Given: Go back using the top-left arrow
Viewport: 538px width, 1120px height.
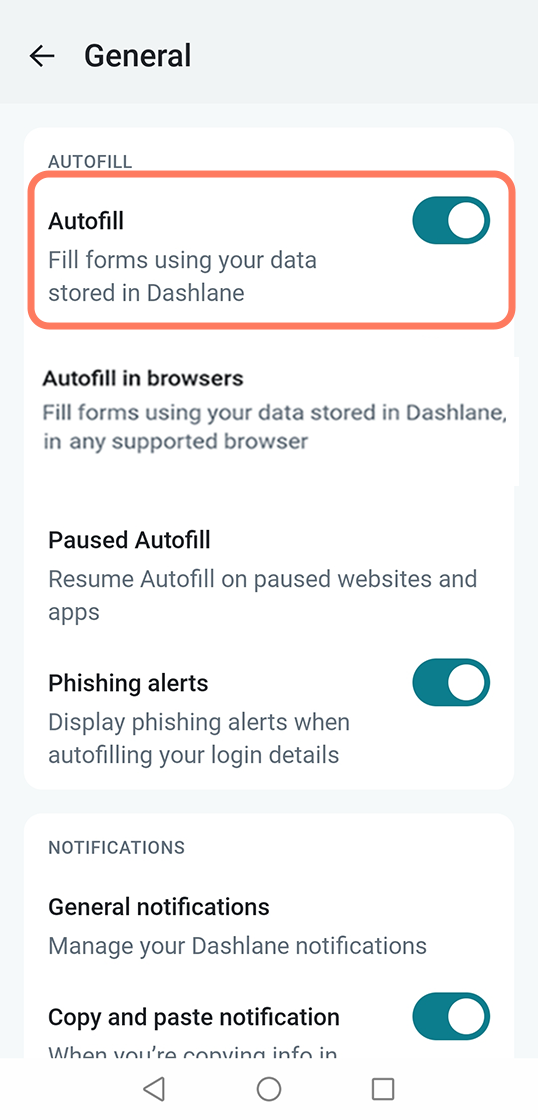Looking at the screenshot, I should [x=42, y=56].
